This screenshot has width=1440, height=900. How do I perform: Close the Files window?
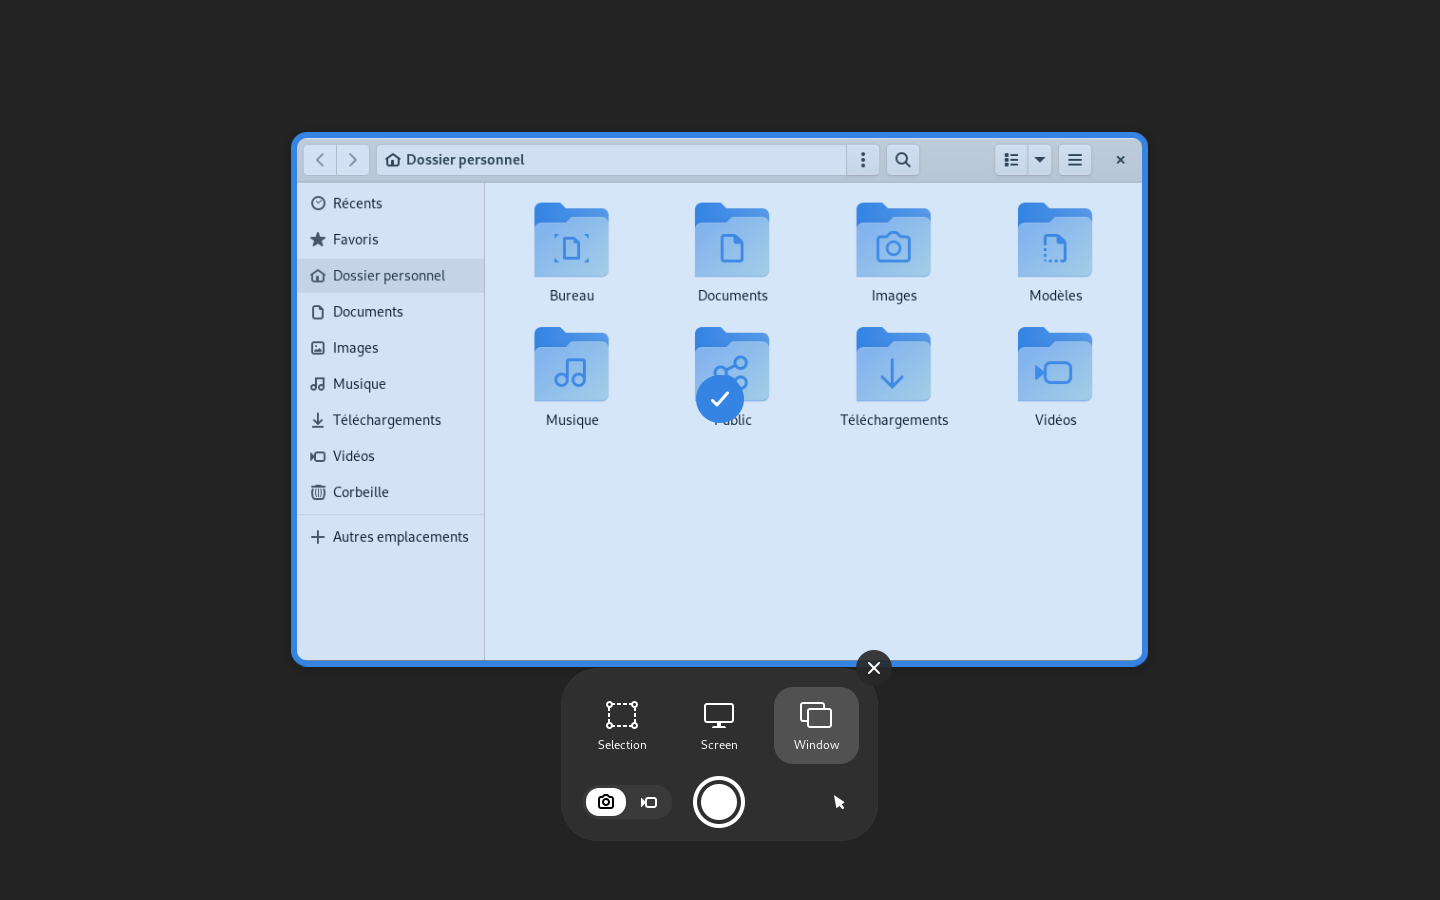(x=1120, y=160)
